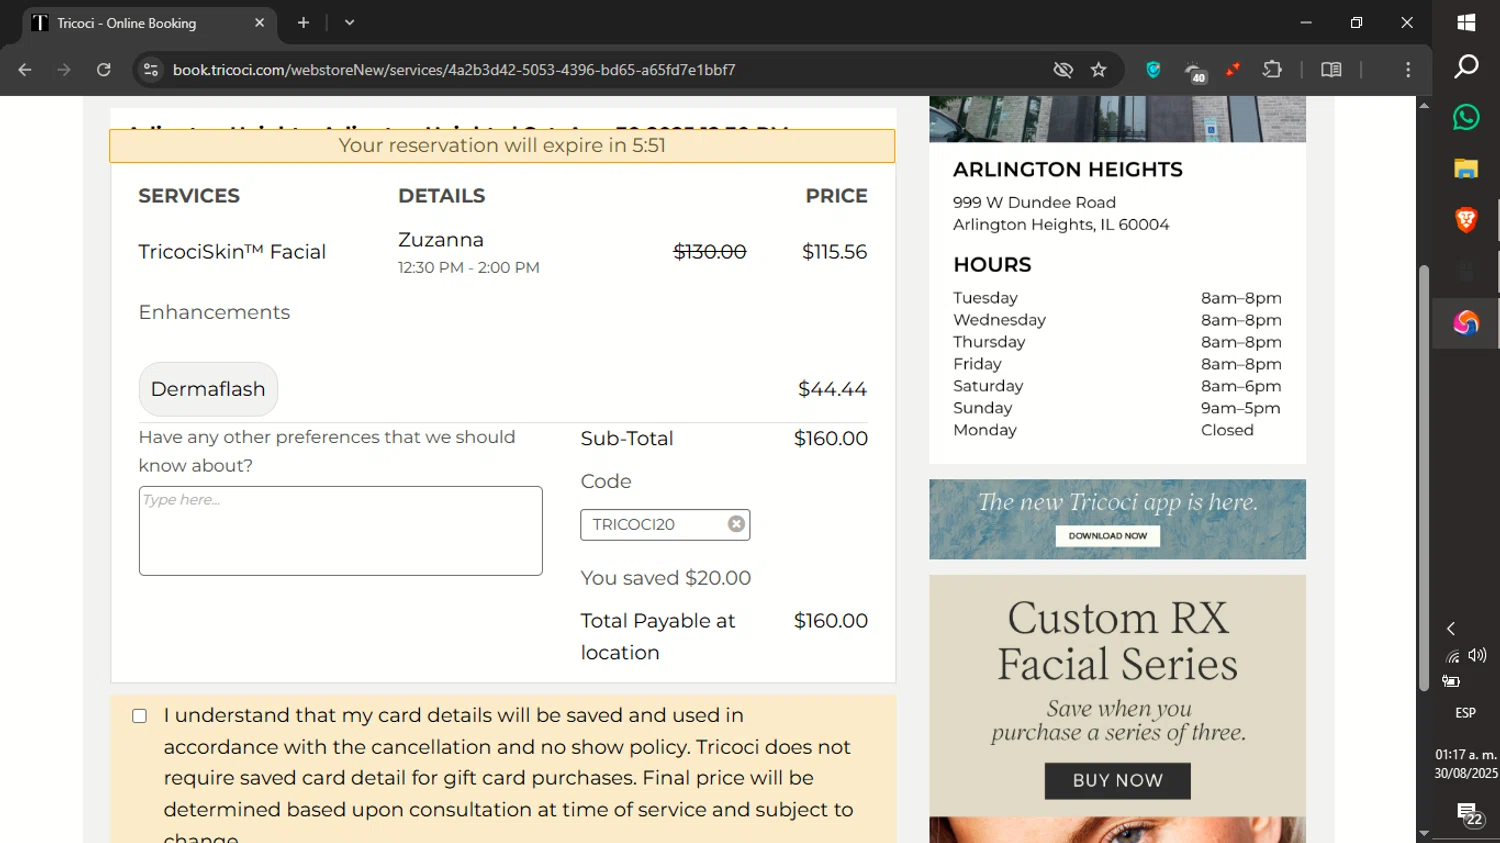1500x843 pixels.
Task: Remove the Dermaflash enhancement chip
Action: point(208,389)
